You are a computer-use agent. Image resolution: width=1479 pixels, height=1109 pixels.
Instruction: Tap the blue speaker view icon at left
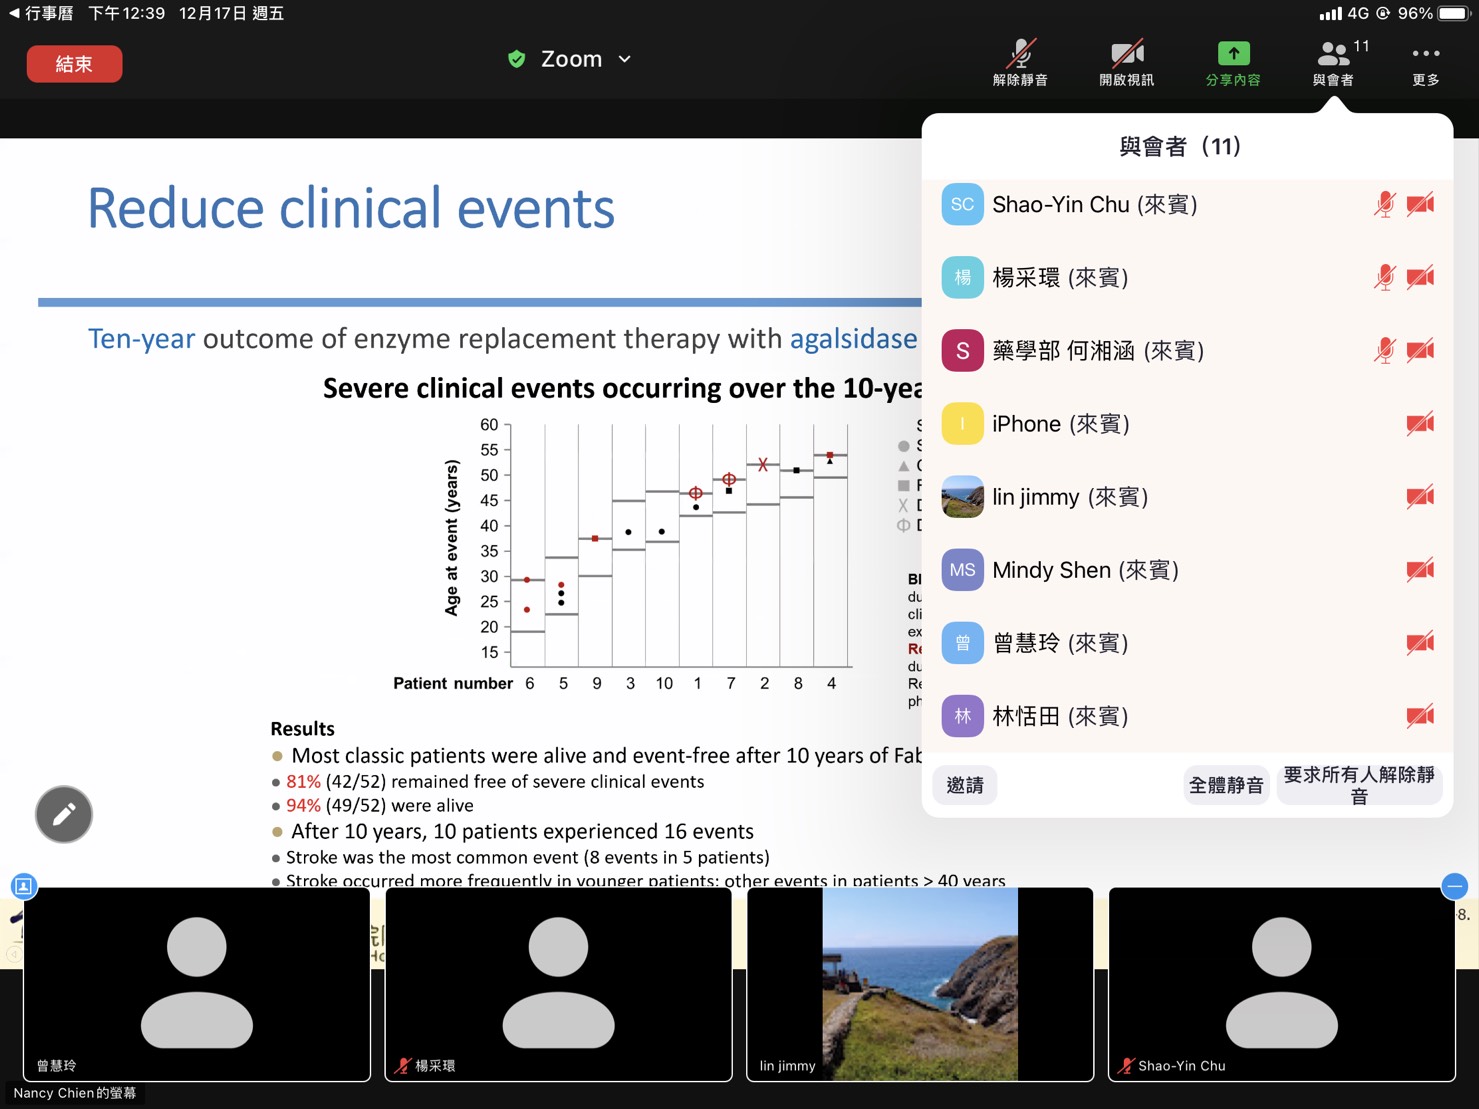24,886
